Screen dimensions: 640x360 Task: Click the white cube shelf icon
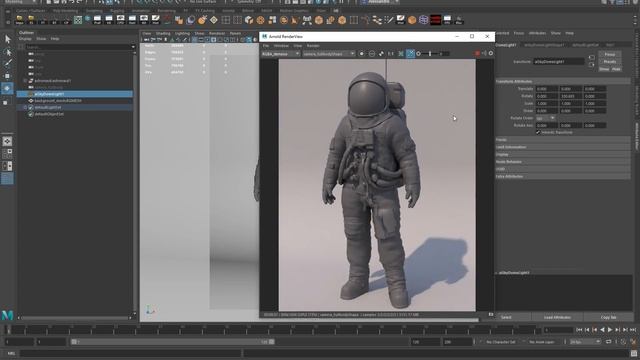point(249,20)
